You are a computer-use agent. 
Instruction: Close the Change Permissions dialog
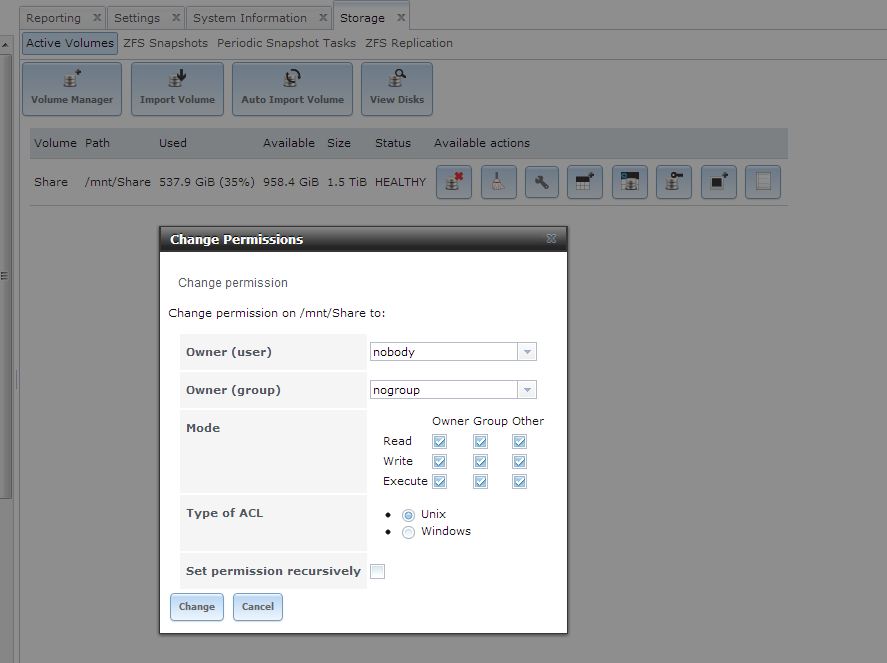[551, 240]
